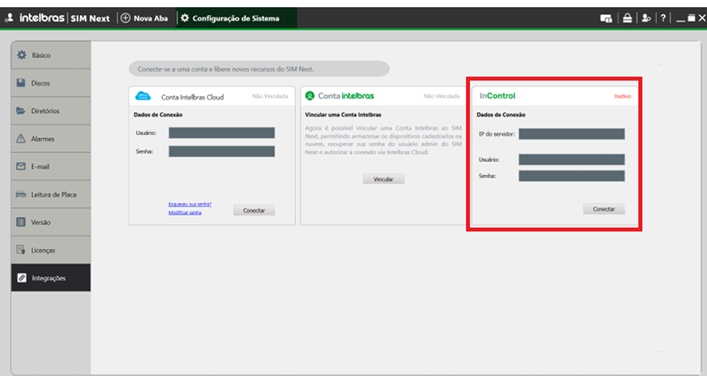Screen dimensions: 707x376
Task: Click the multi-monitor screens icon in title bar
Action: click(x=606, y=18)
